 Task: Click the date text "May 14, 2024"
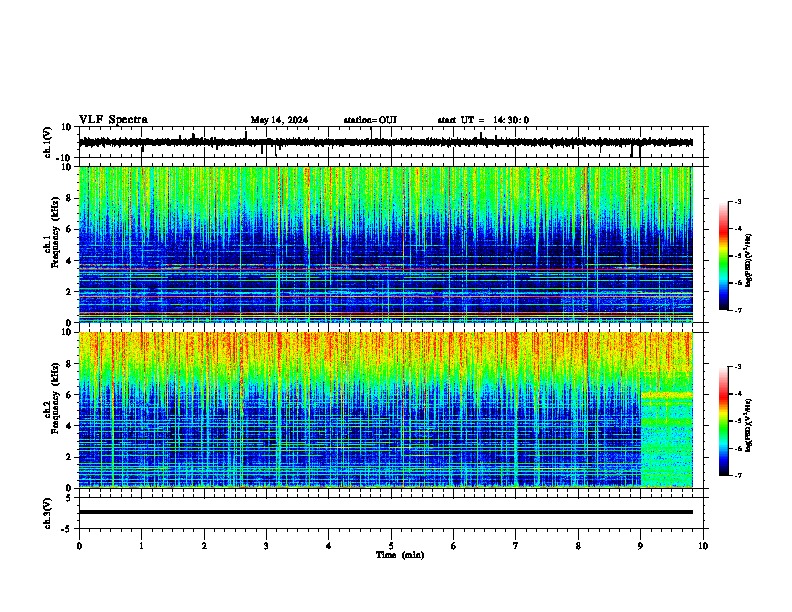pos(279,120)
